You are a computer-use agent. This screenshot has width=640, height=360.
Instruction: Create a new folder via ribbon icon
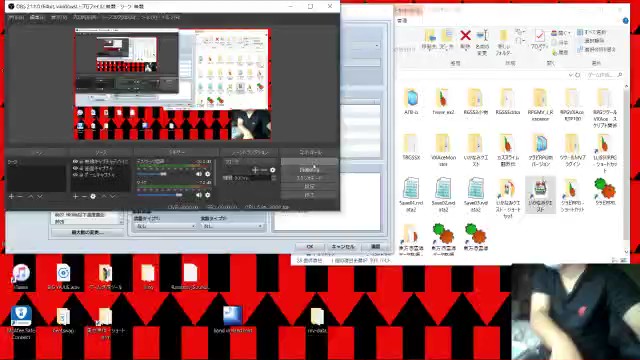click(504, 36)
